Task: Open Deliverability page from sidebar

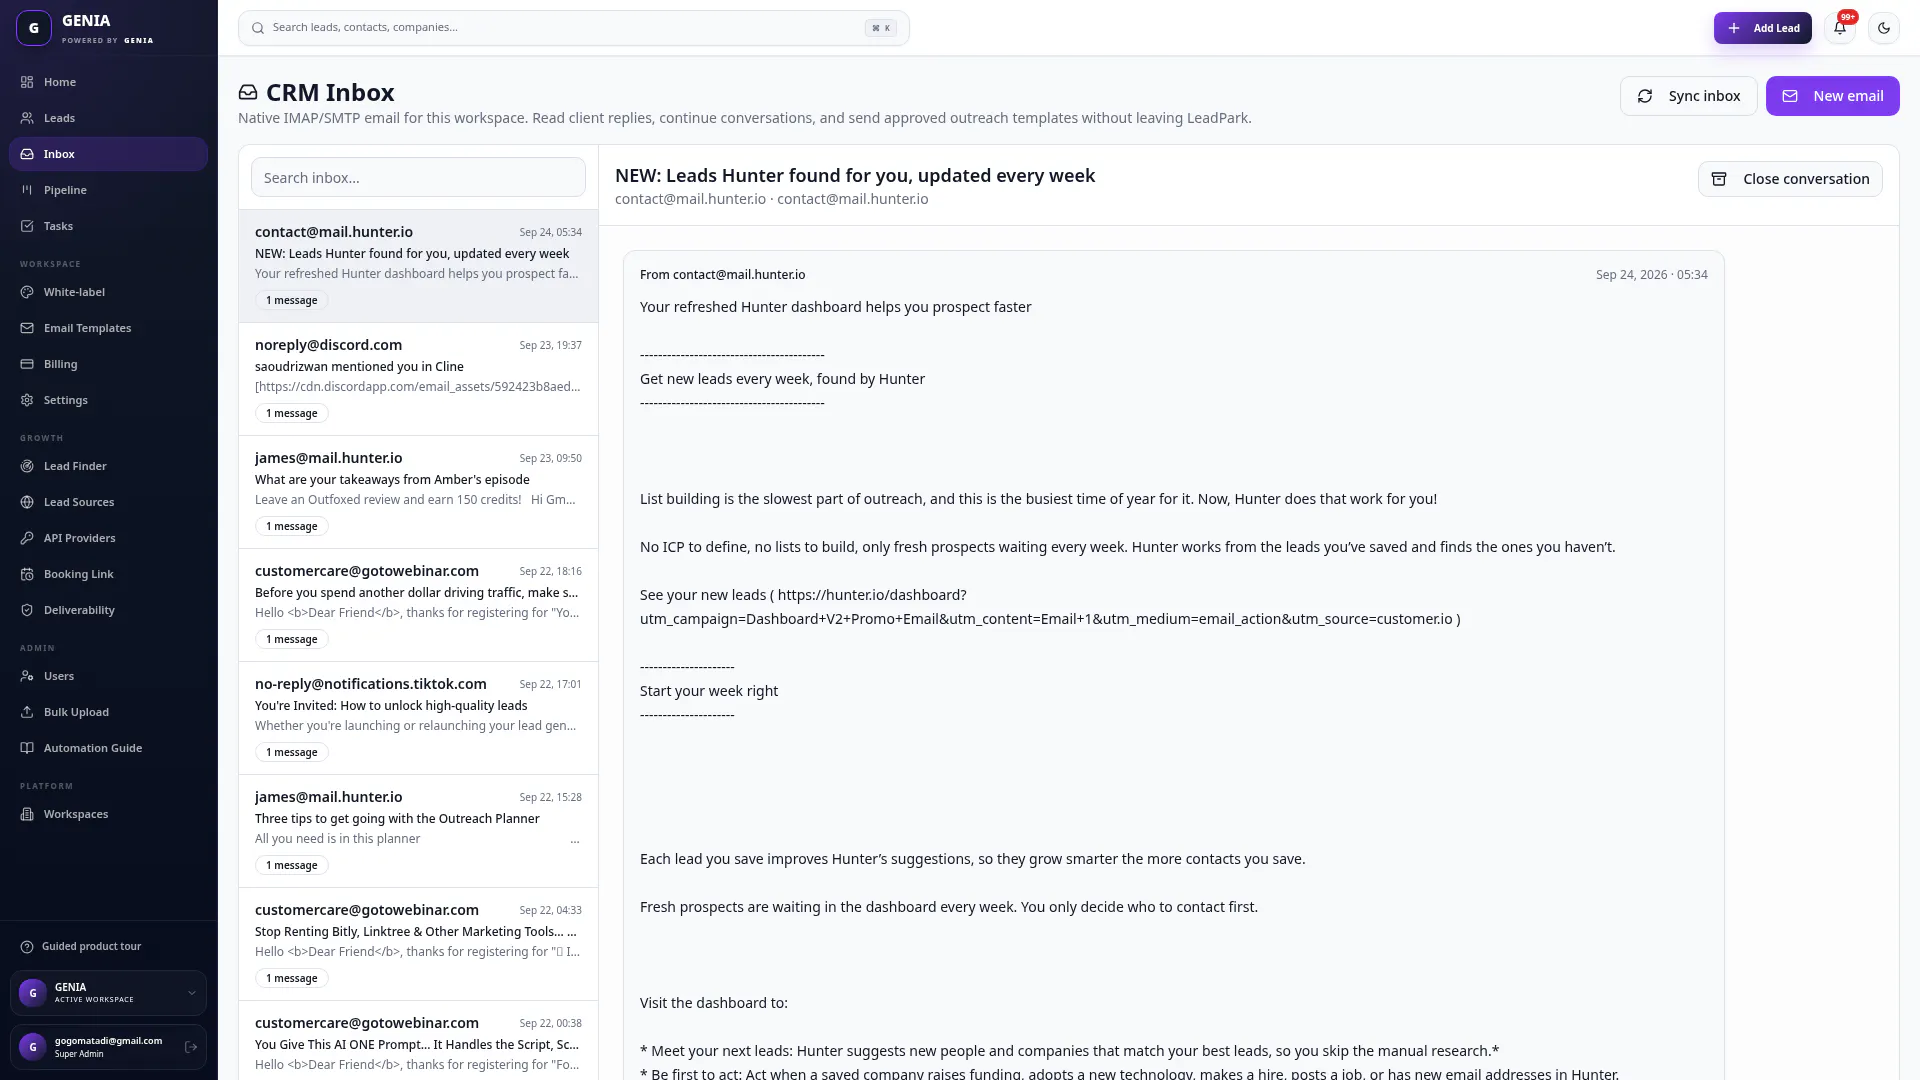Action: 108,610
